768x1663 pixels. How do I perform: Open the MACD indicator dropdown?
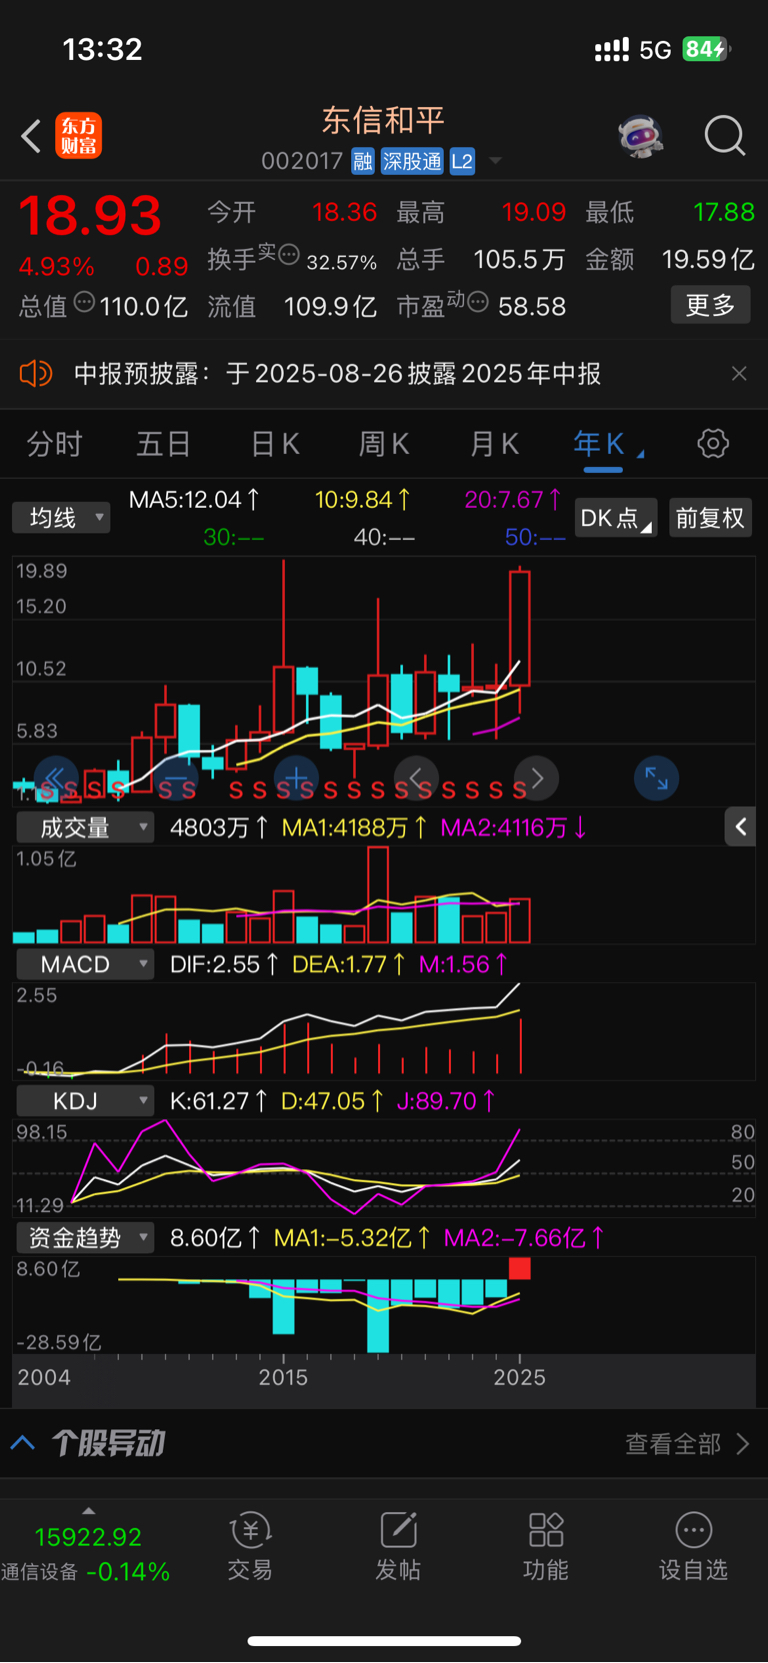(85, 964)
